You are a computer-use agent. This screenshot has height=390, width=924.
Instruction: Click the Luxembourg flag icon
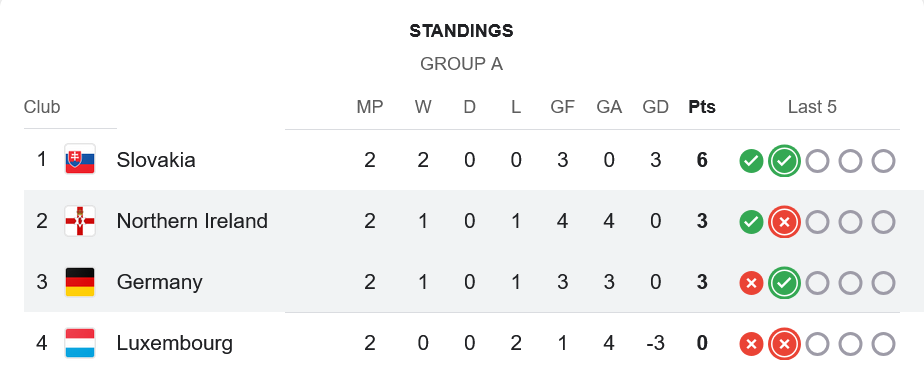[x=80, y=343]
